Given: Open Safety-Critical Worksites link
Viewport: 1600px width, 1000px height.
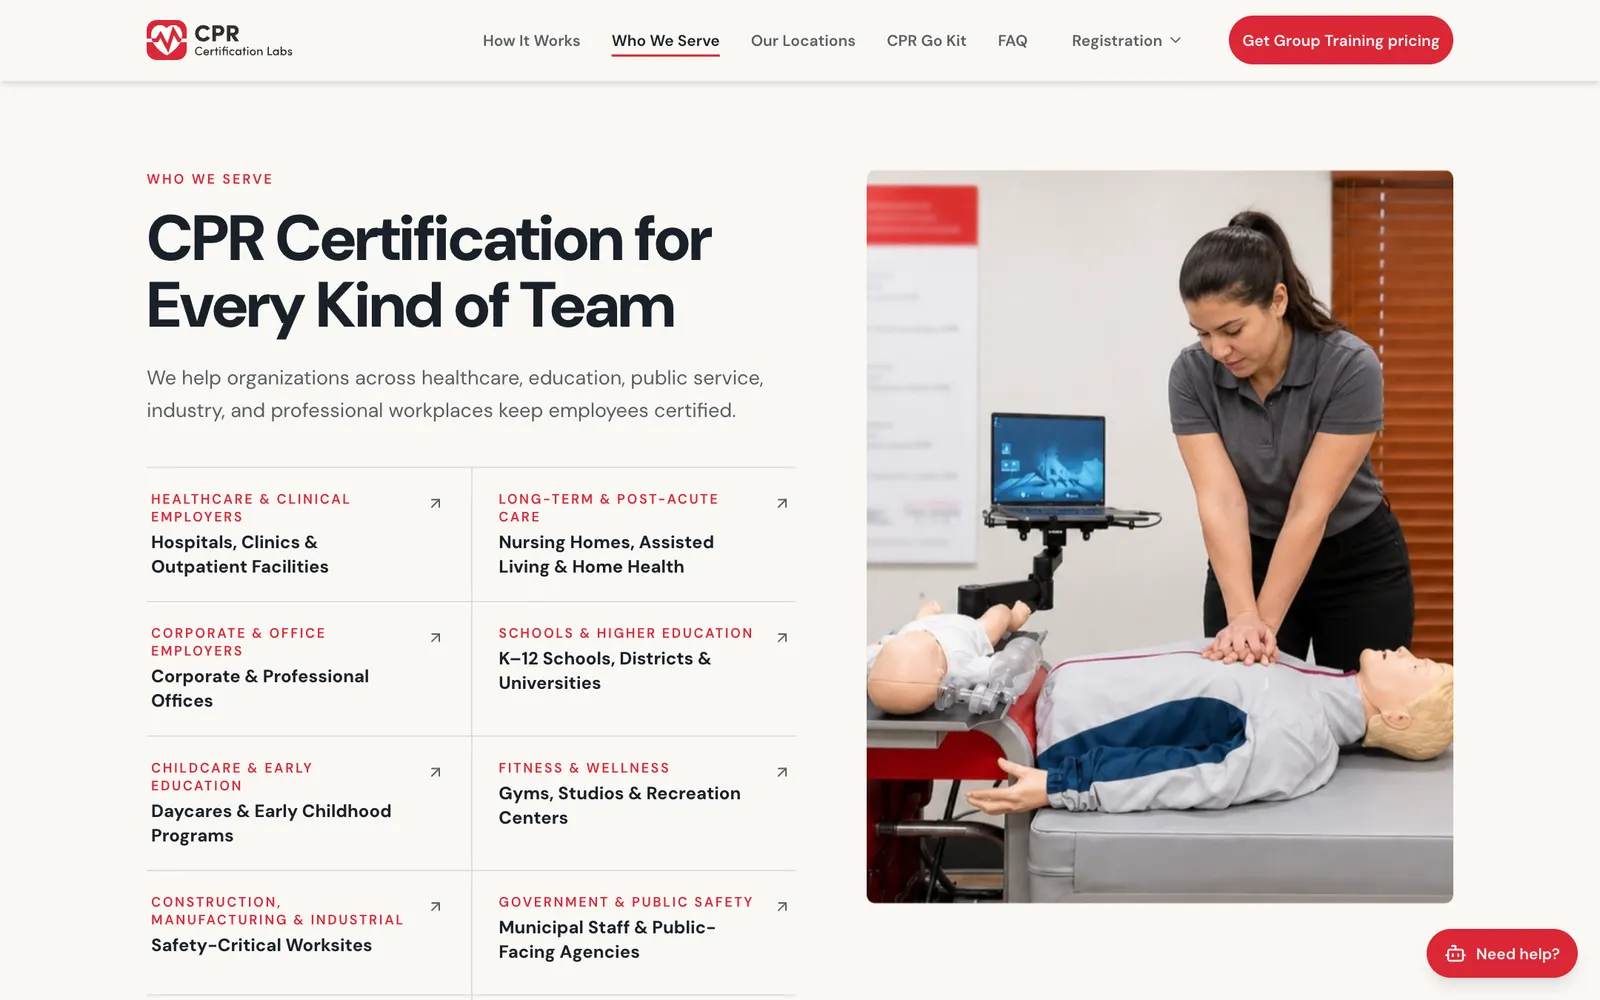Looking at the screenshot, I should click(261, 945).
